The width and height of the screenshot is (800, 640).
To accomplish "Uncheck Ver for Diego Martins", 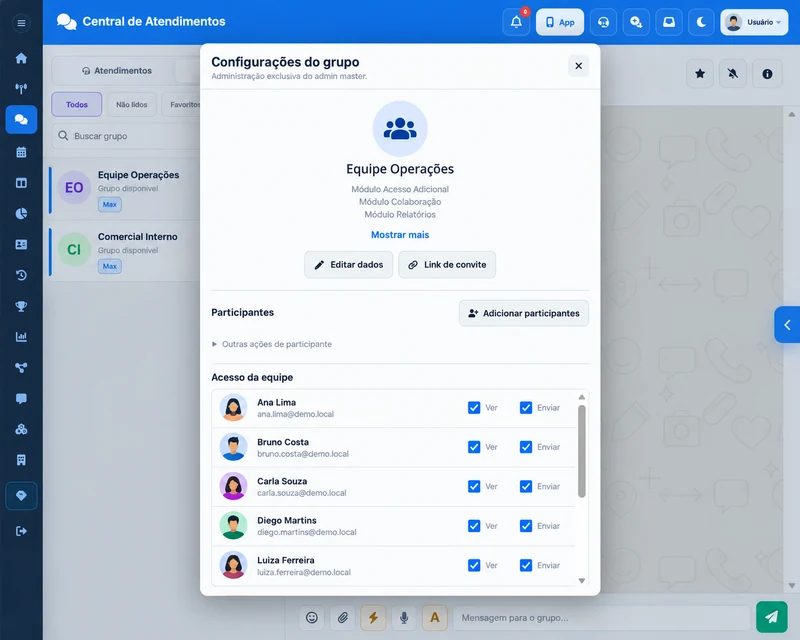I will tap(474, 526).
